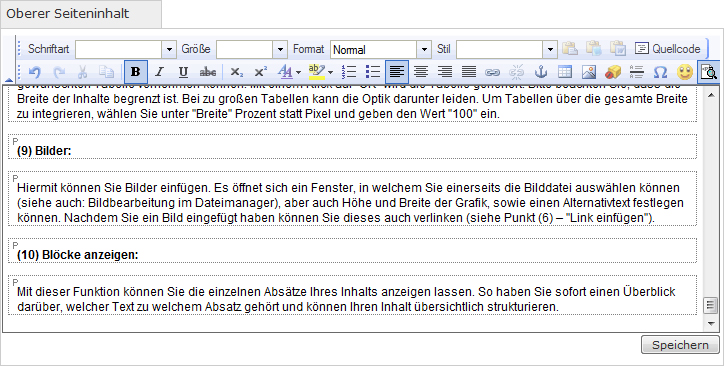Viewport: 724px width, 366px height.
Task: Insert a table
Action: click(x=565, y=72)
